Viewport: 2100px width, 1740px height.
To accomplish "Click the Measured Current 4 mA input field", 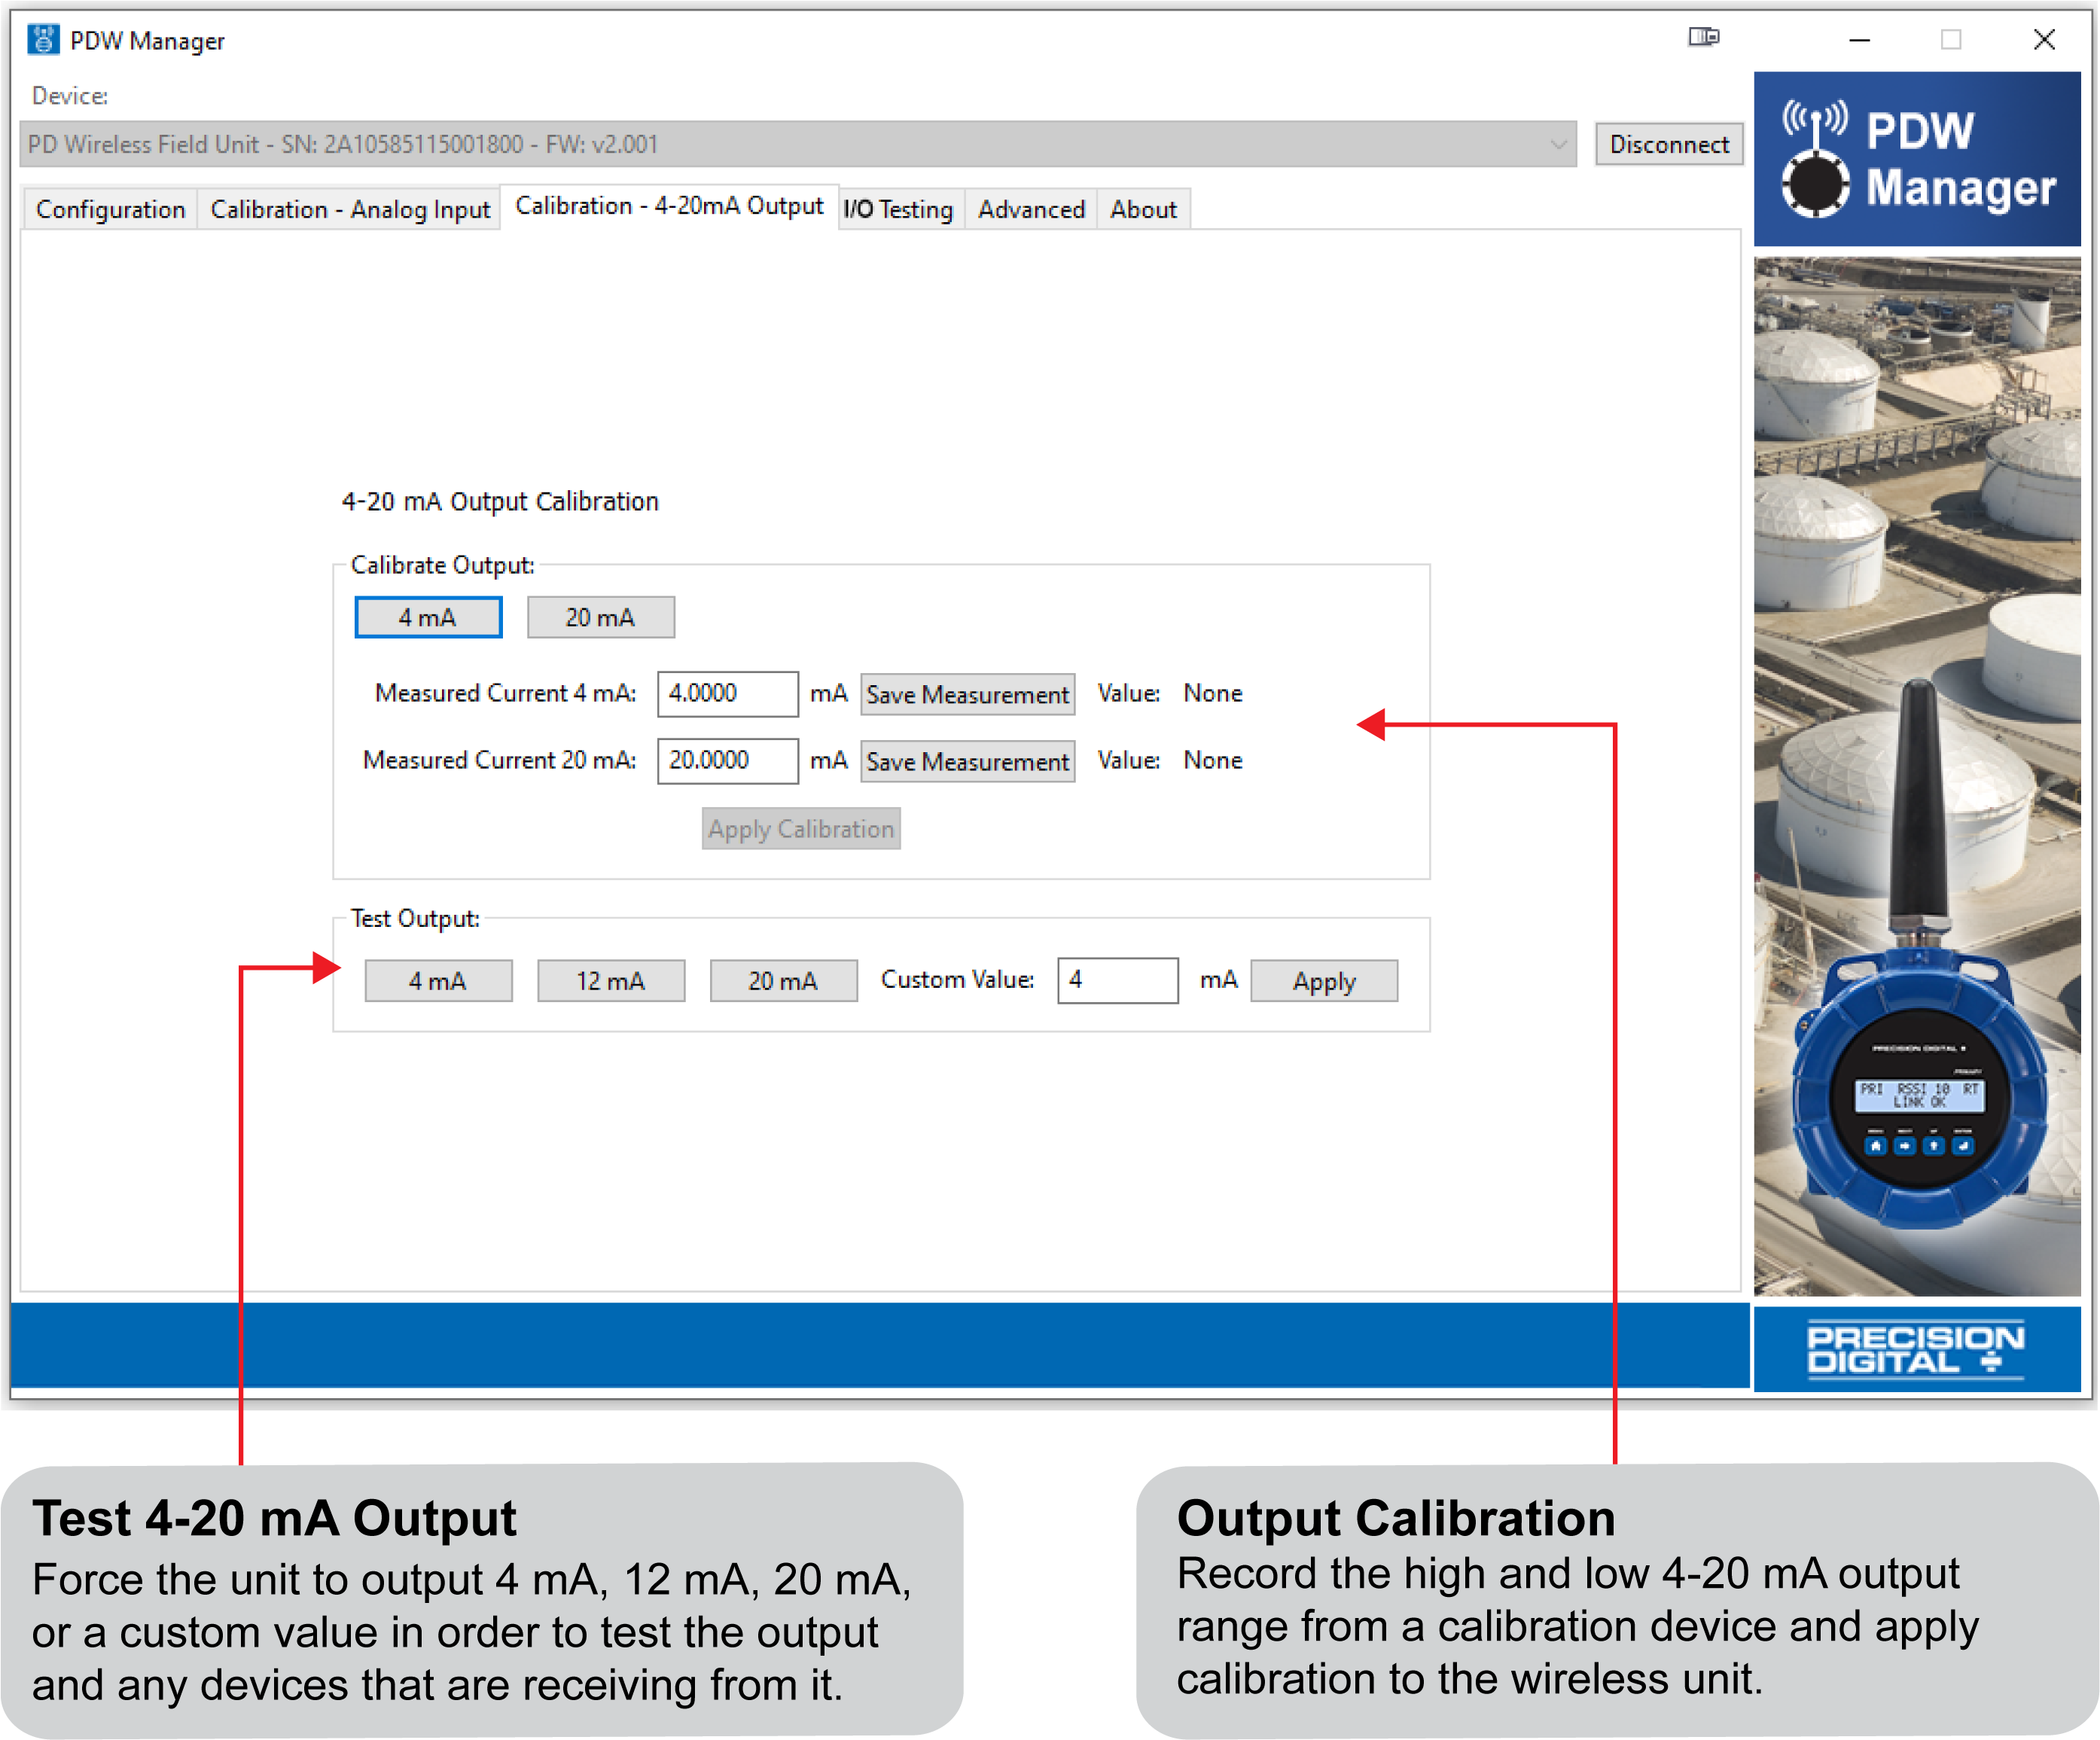I will tap(727, 693).
